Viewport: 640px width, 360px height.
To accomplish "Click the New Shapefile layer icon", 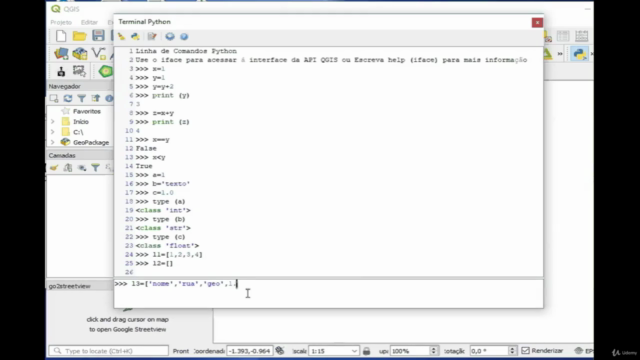I will pyautogui.click(x=98, y=53).
